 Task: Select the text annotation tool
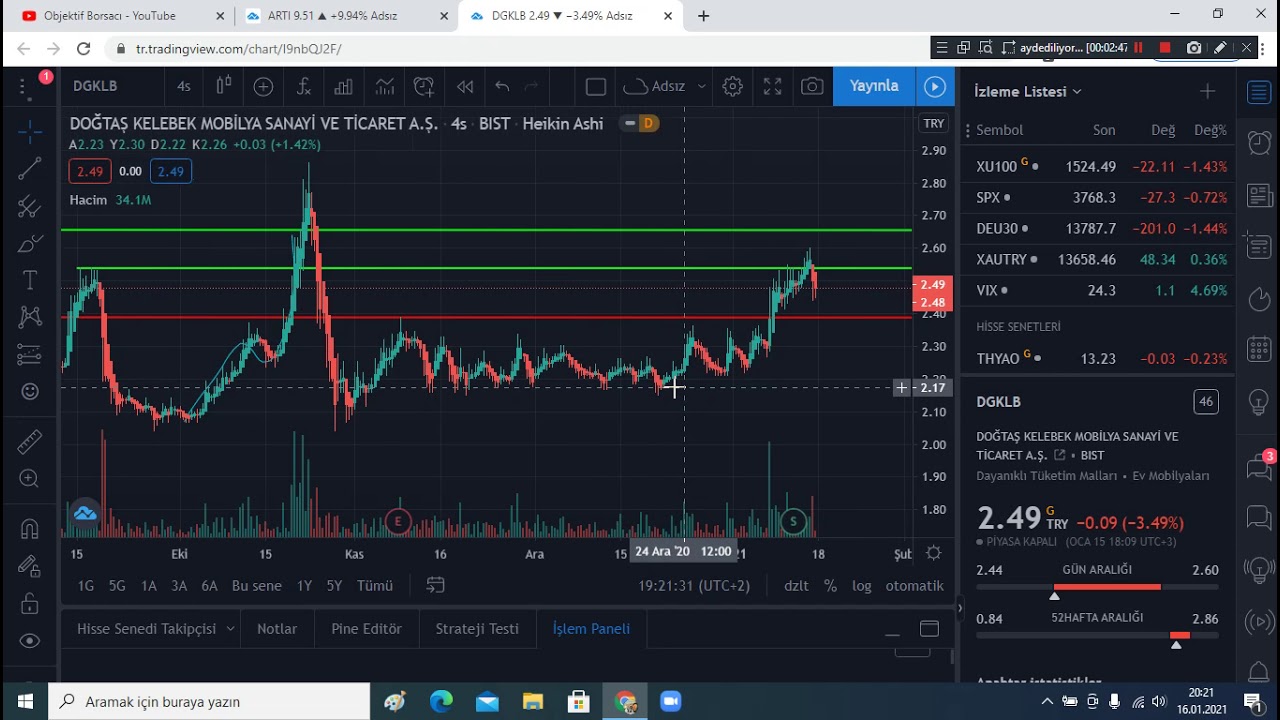[x=30, y=280]
